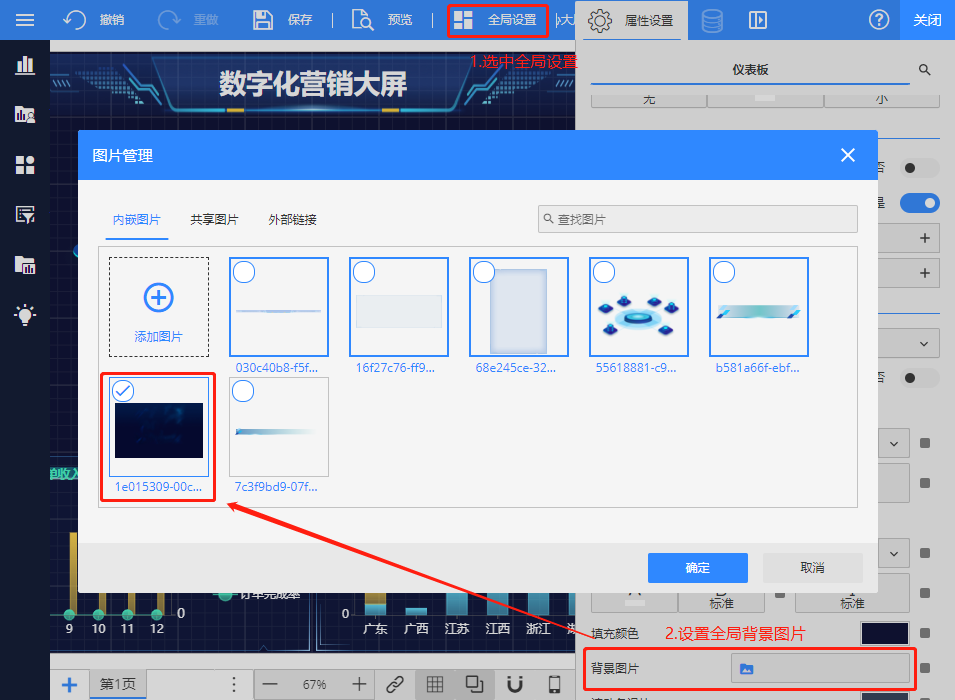Click the 全局设置 global settings button
955x700 pixels.
click(498, 20)
